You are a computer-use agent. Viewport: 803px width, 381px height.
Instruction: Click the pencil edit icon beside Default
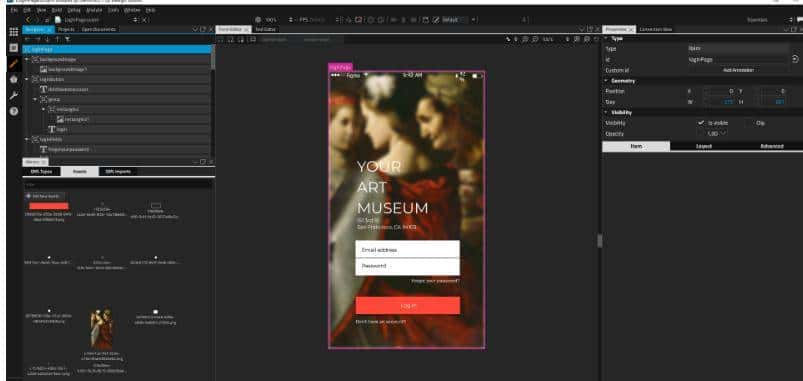pos(436,19)
